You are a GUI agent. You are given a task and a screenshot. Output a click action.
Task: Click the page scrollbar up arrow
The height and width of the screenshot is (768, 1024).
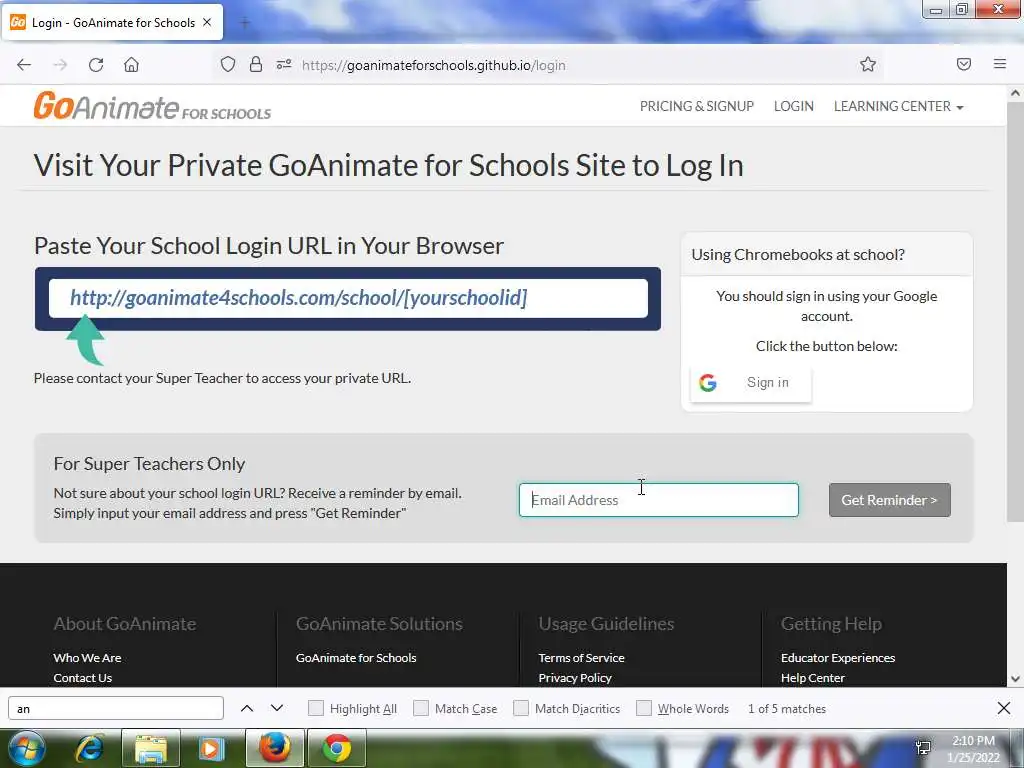click(x=1015, y=93)
